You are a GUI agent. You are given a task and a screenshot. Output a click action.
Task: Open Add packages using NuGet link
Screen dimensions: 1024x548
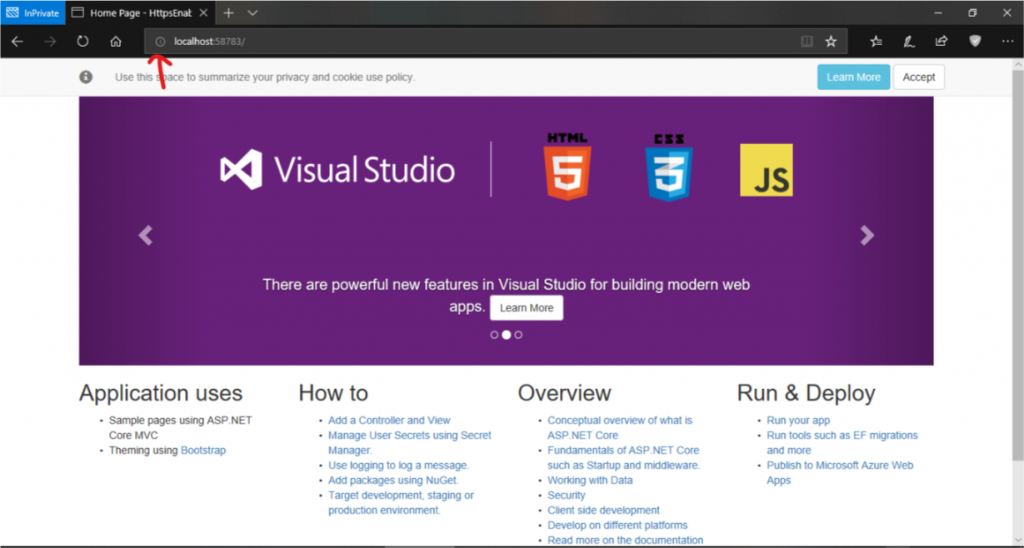point(393,480)
